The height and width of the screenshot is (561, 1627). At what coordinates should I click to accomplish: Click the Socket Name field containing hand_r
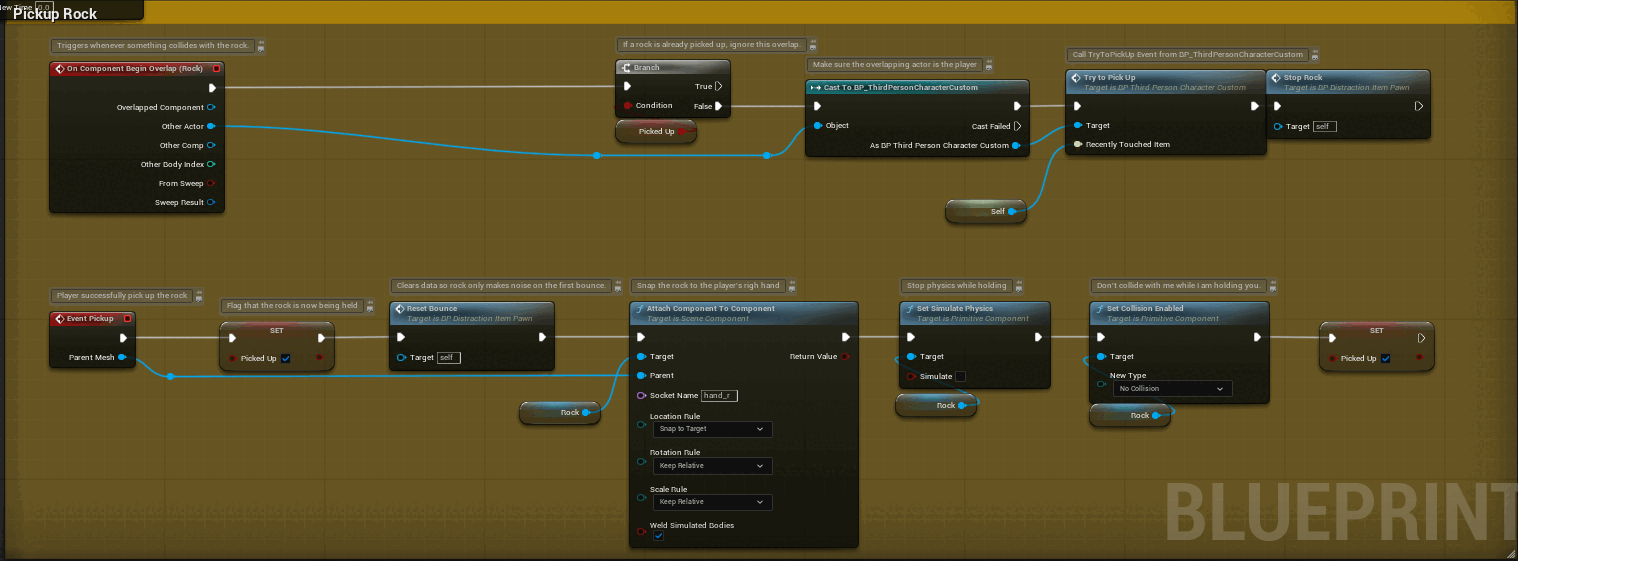click(x=719, y=396)
